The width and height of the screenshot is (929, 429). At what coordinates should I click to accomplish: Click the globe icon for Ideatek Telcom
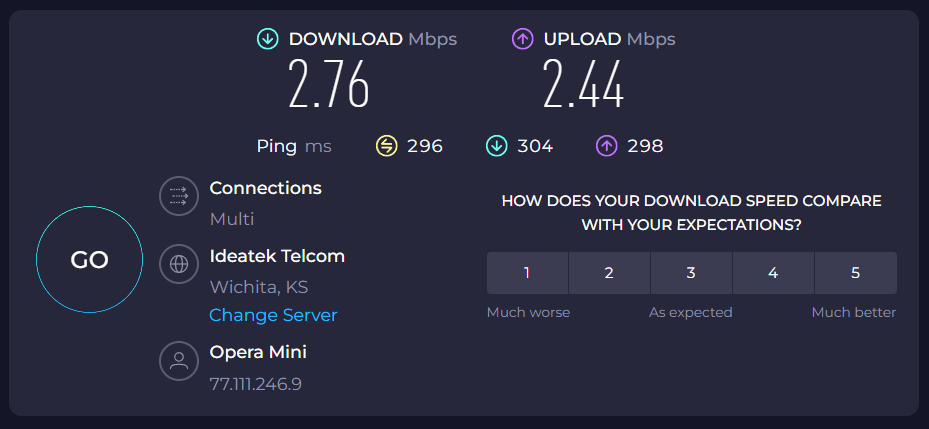[x=179, y=264]
